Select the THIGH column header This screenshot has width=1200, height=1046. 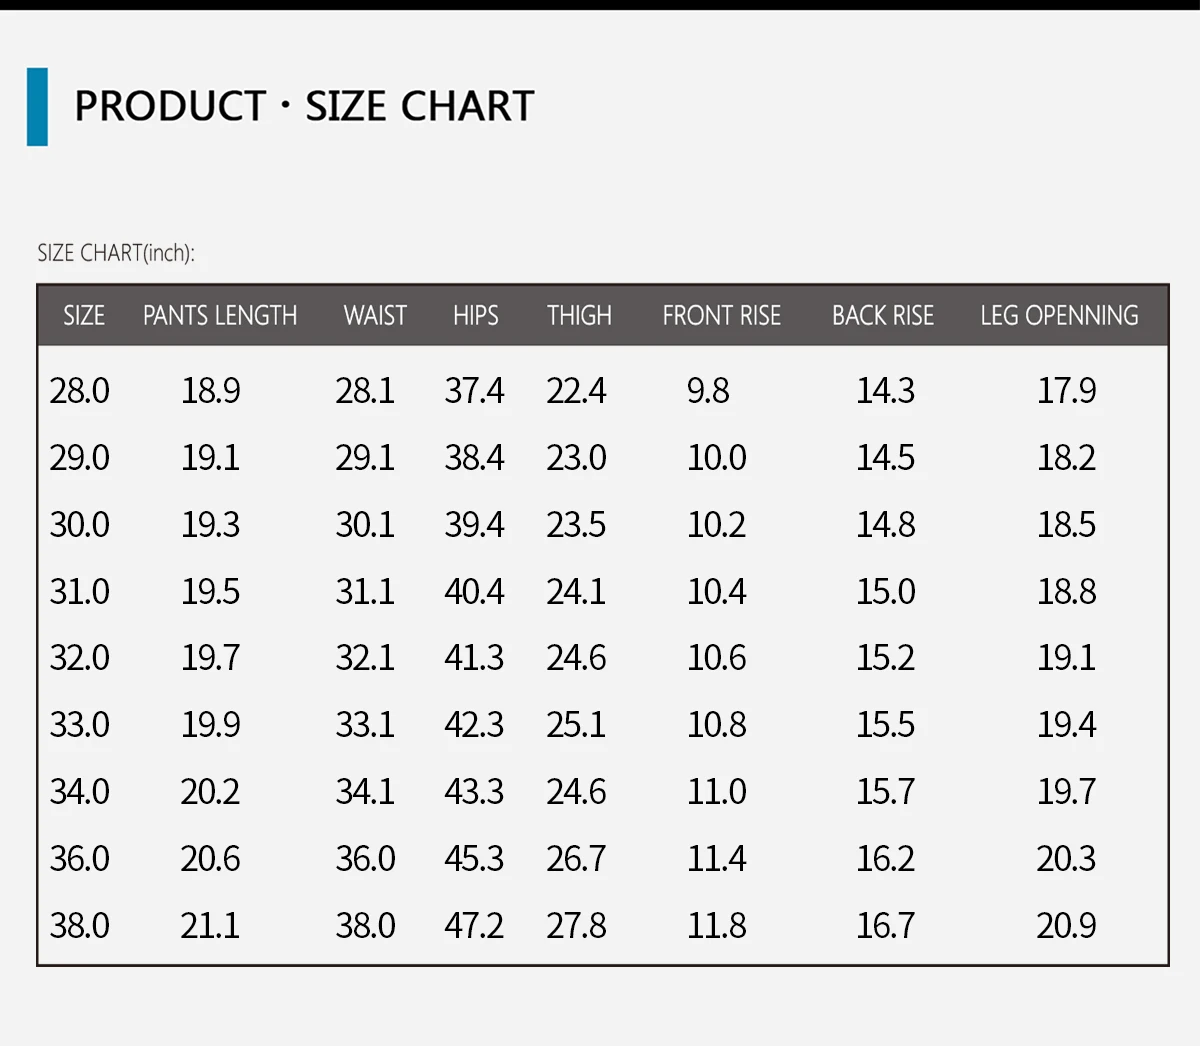pyautogui.click(x=579, y=316)
